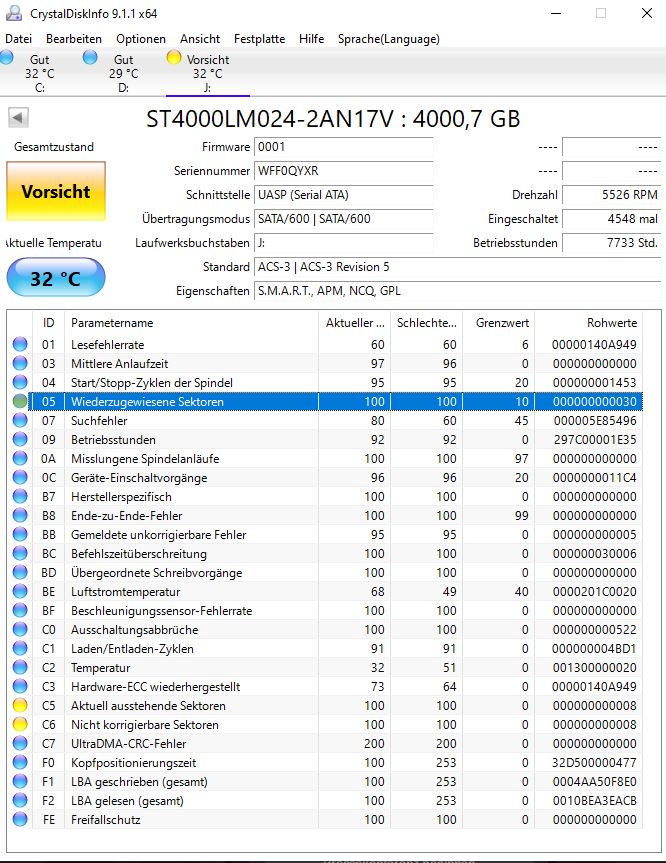Switch to the Gut 29 °C D: disk tab
The width and height of the screenshot is (666, 863).
click(123, 73)
